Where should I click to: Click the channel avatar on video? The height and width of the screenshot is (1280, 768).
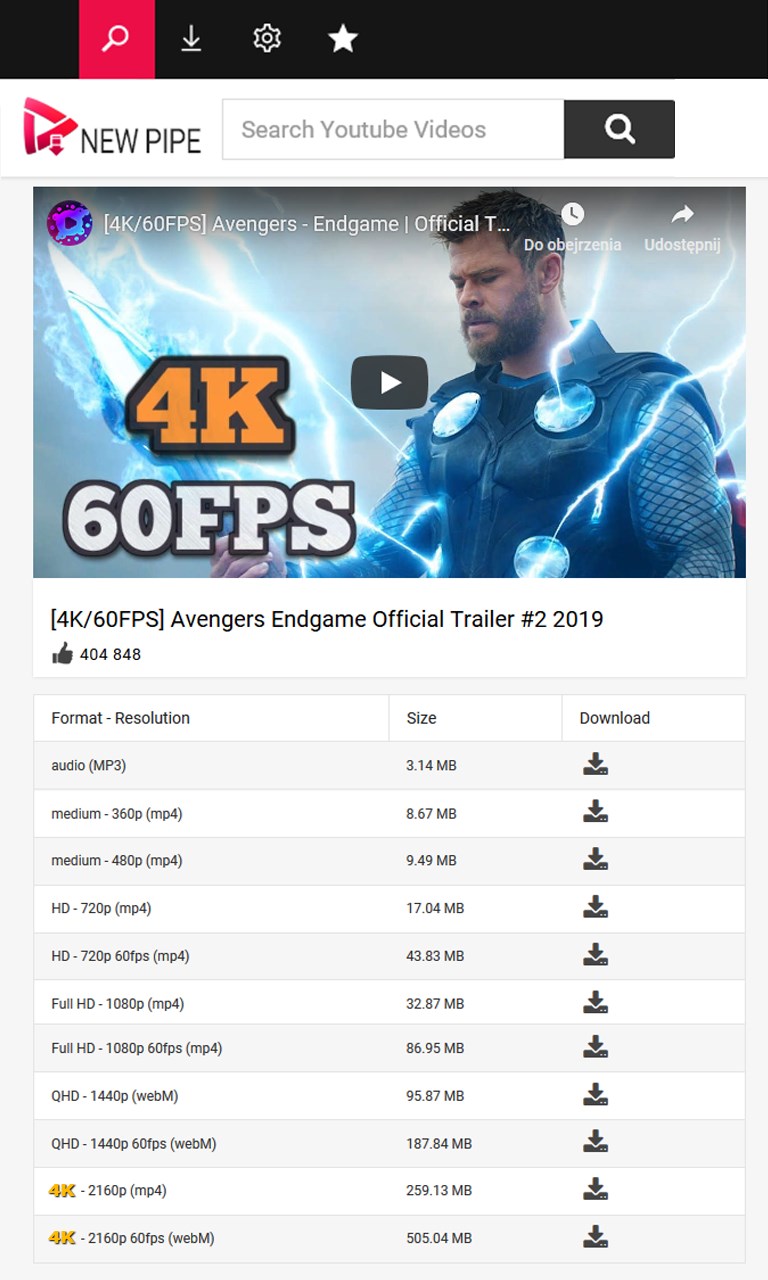point(70,223)
